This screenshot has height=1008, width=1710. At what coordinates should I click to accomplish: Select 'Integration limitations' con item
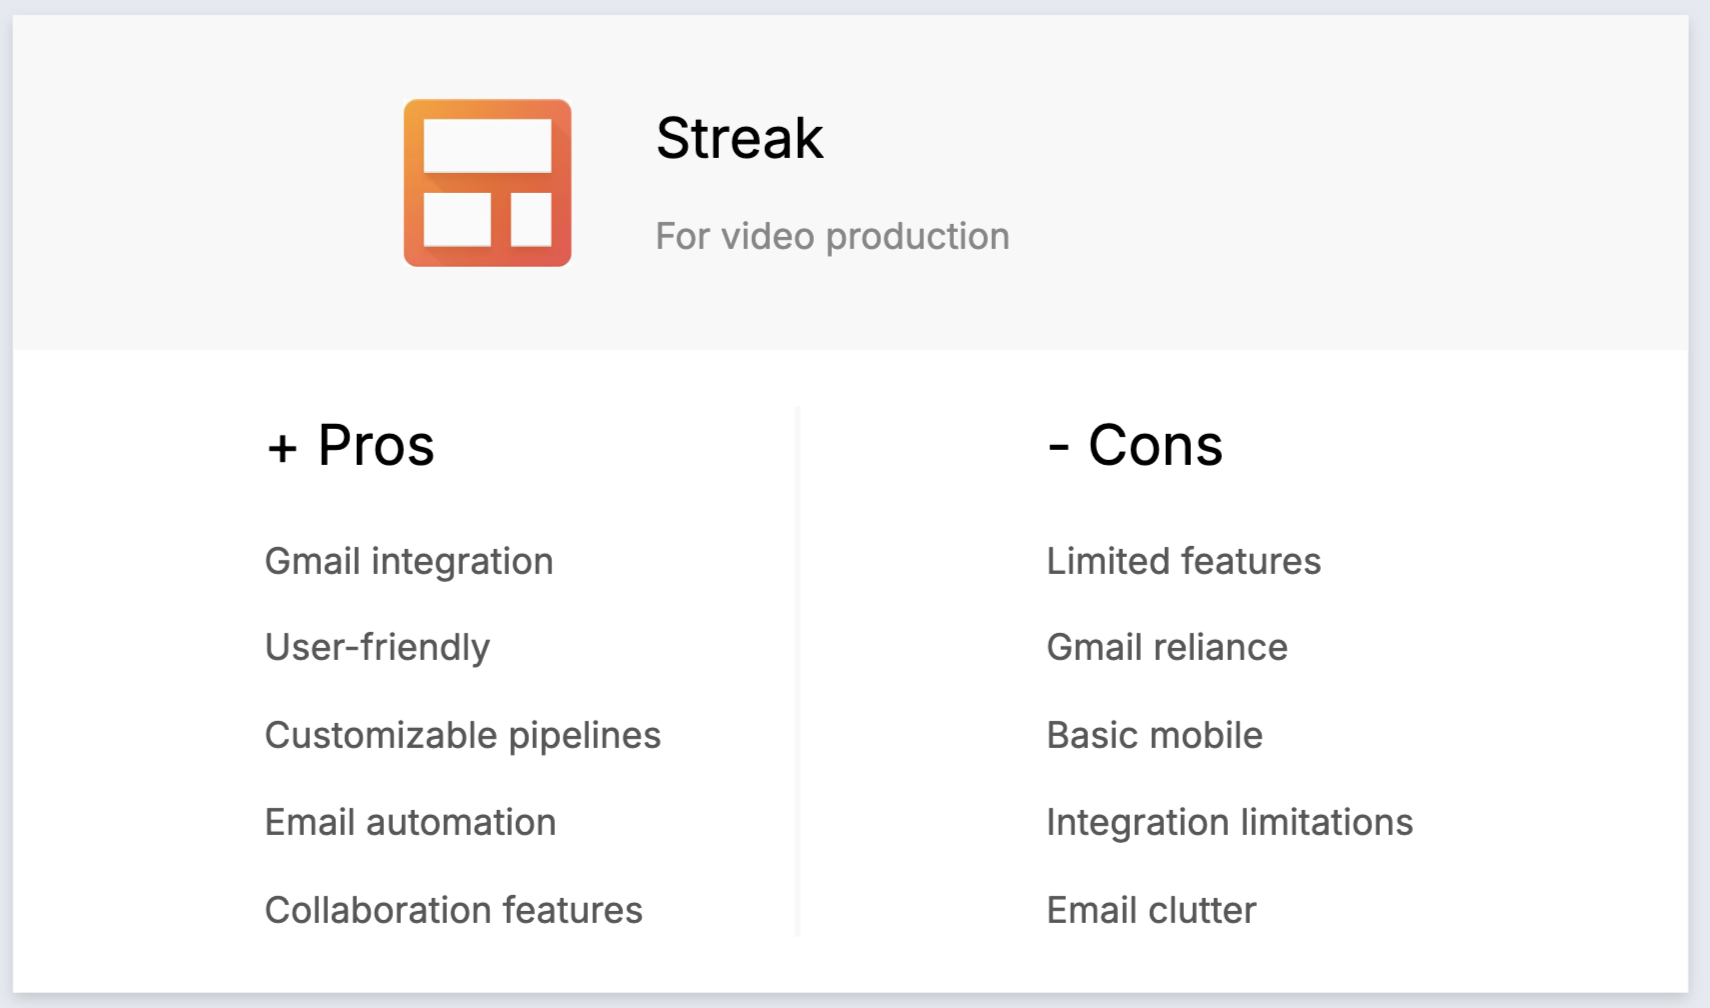[1230, 823]
